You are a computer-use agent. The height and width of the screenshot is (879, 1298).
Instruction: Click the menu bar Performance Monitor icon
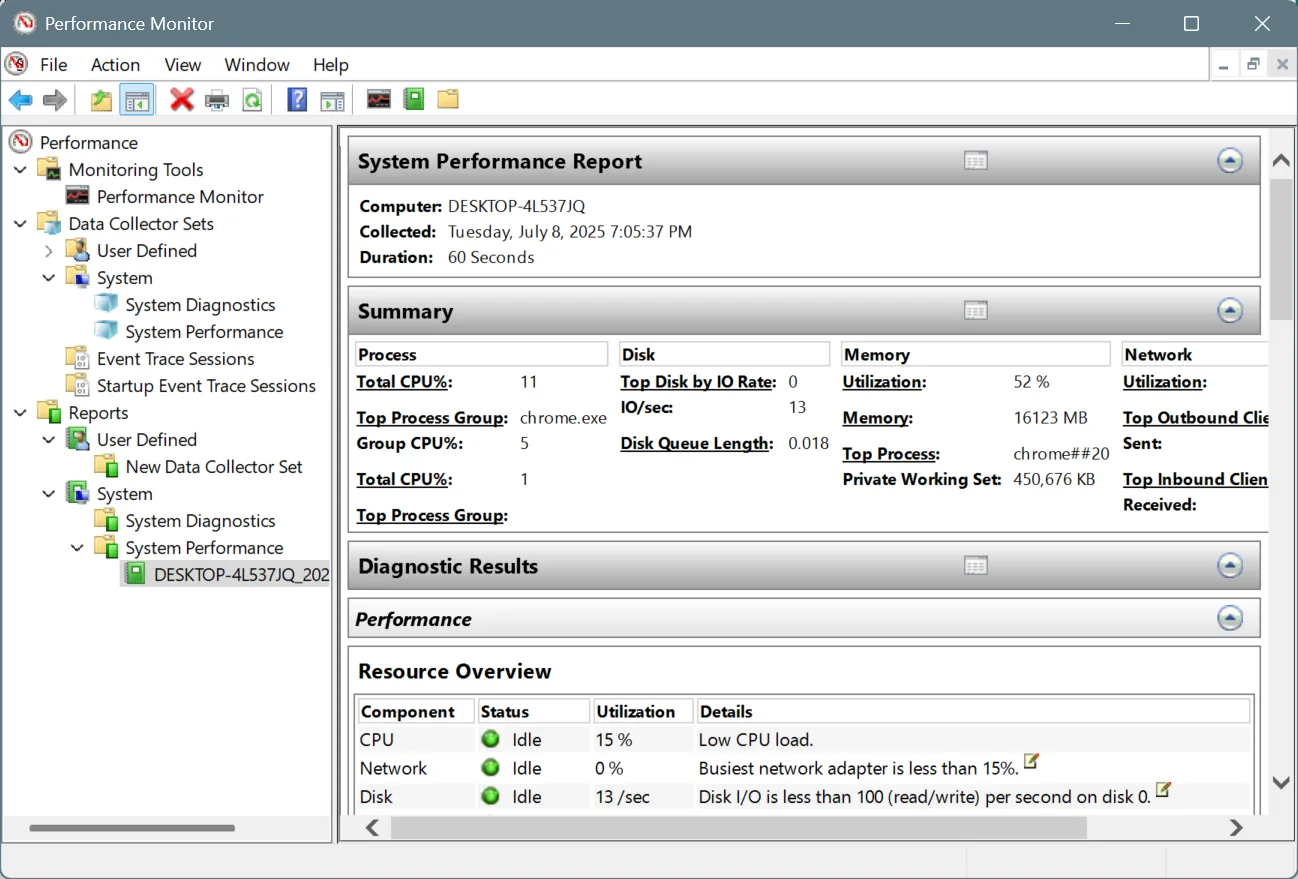tap(17, 65)
